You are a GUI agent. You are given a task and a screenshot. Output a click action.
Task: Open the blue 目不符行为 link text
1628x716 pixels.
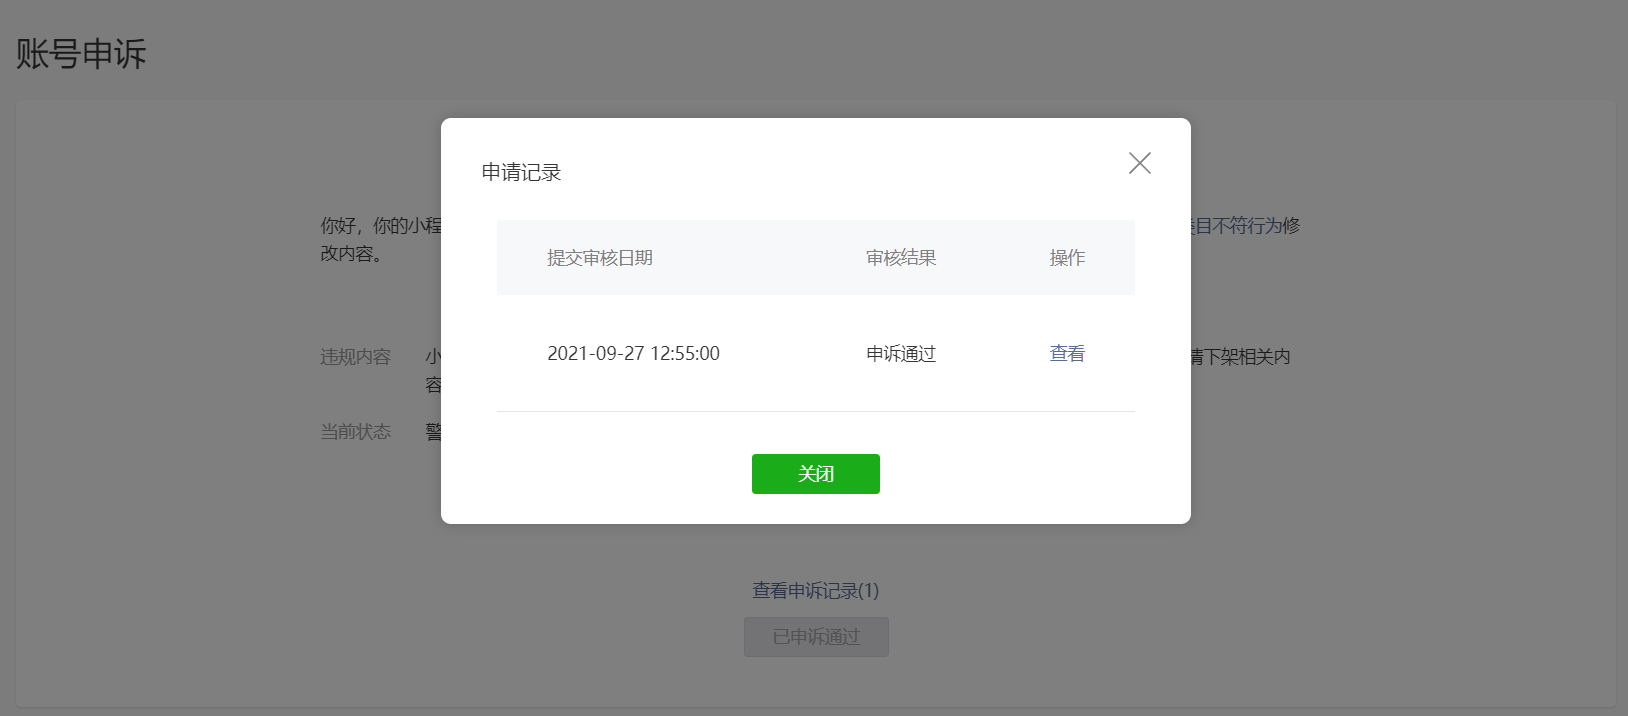(1237, 226)
